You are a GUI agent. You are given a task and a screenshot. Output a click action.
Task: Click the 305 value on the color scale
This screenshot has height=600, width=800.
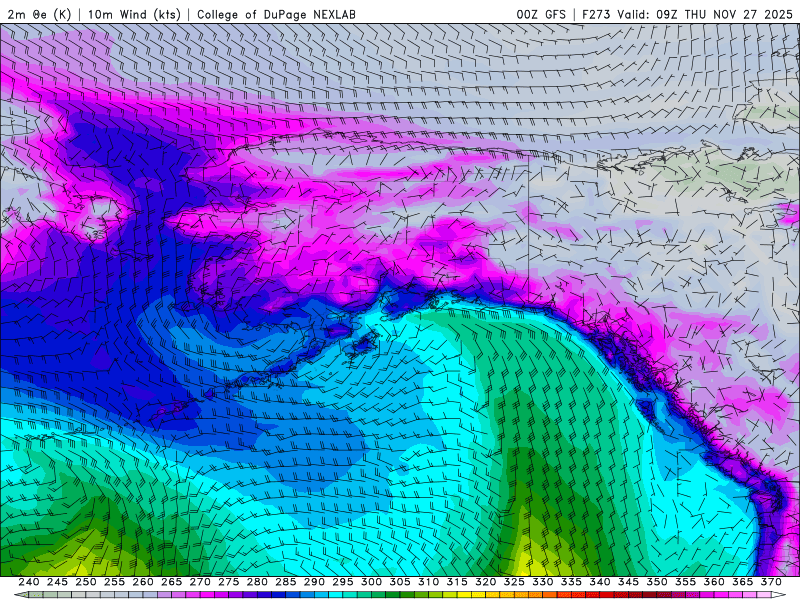pos(400,582)
